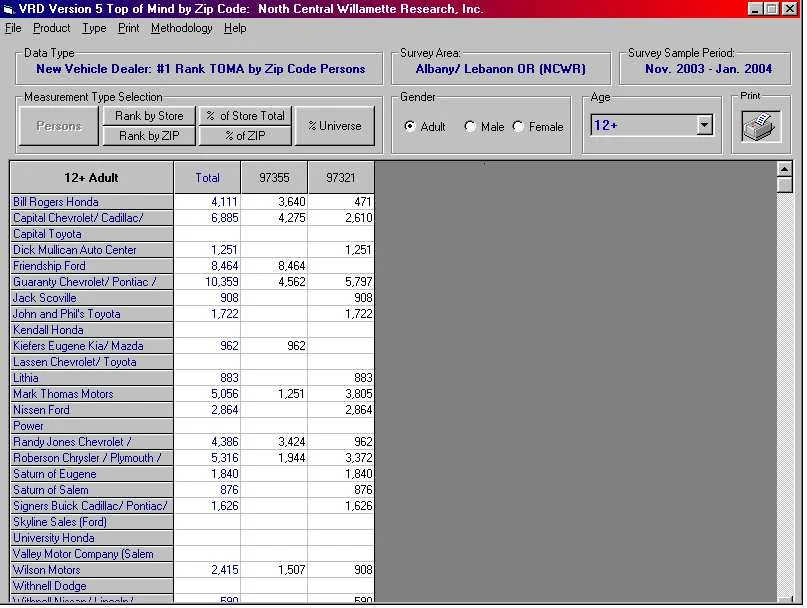Open the Help menu
The image size is (807, 608).
pyautogui.click(x=235, y=28)
